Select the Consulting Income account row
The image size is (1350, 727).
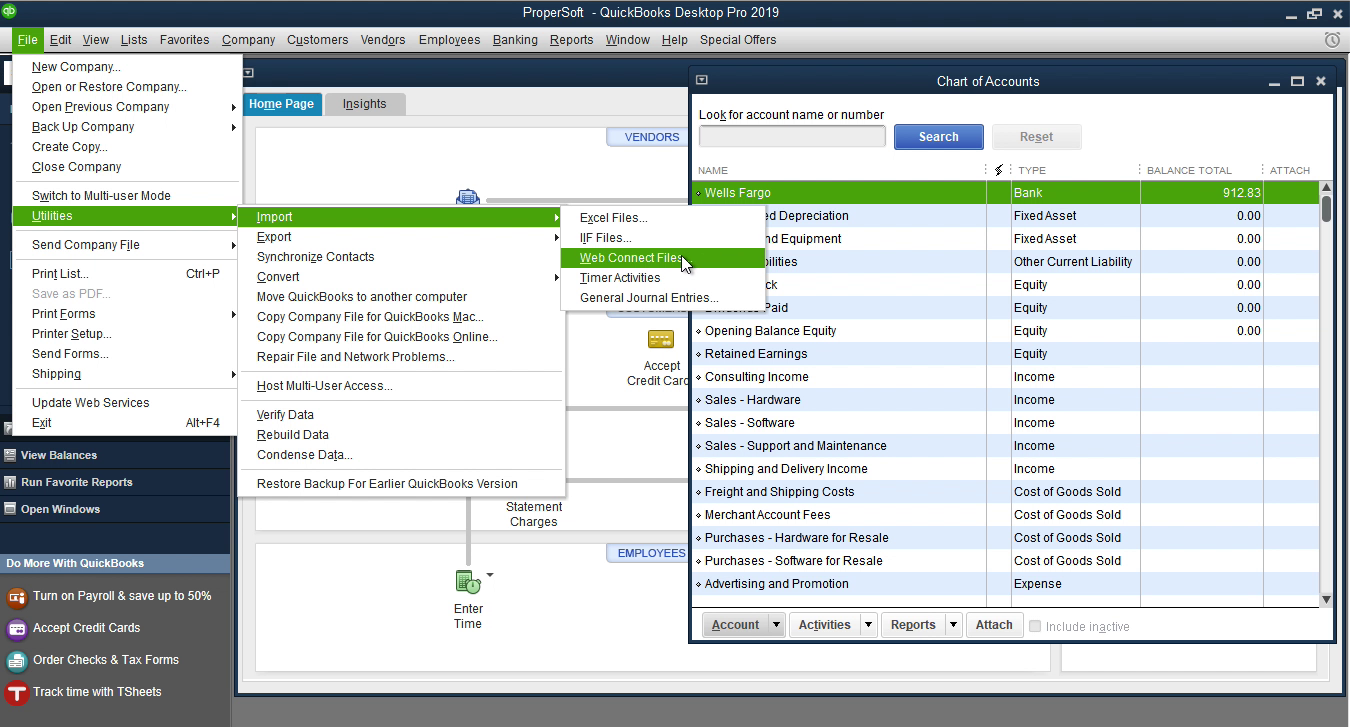tap(1005, 377)
